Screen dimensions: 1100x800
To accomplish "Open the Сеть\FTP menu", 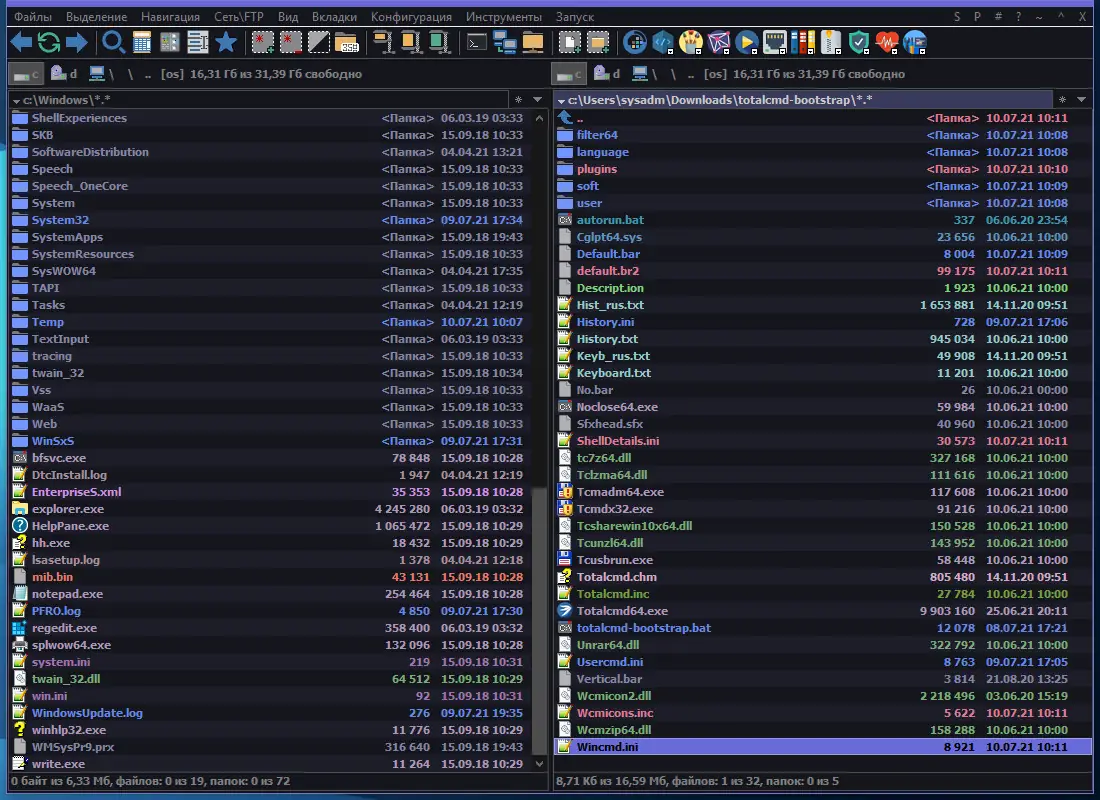I will (239, 17).
